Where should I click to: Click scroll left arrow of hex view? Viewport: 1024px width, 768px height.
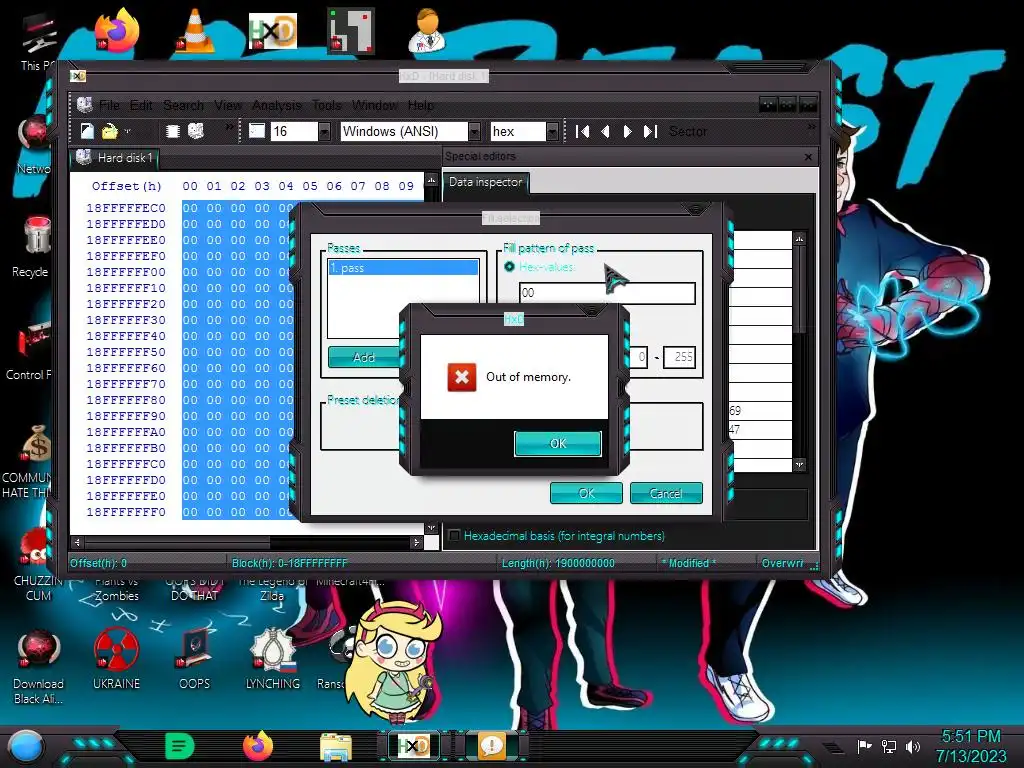77,542
